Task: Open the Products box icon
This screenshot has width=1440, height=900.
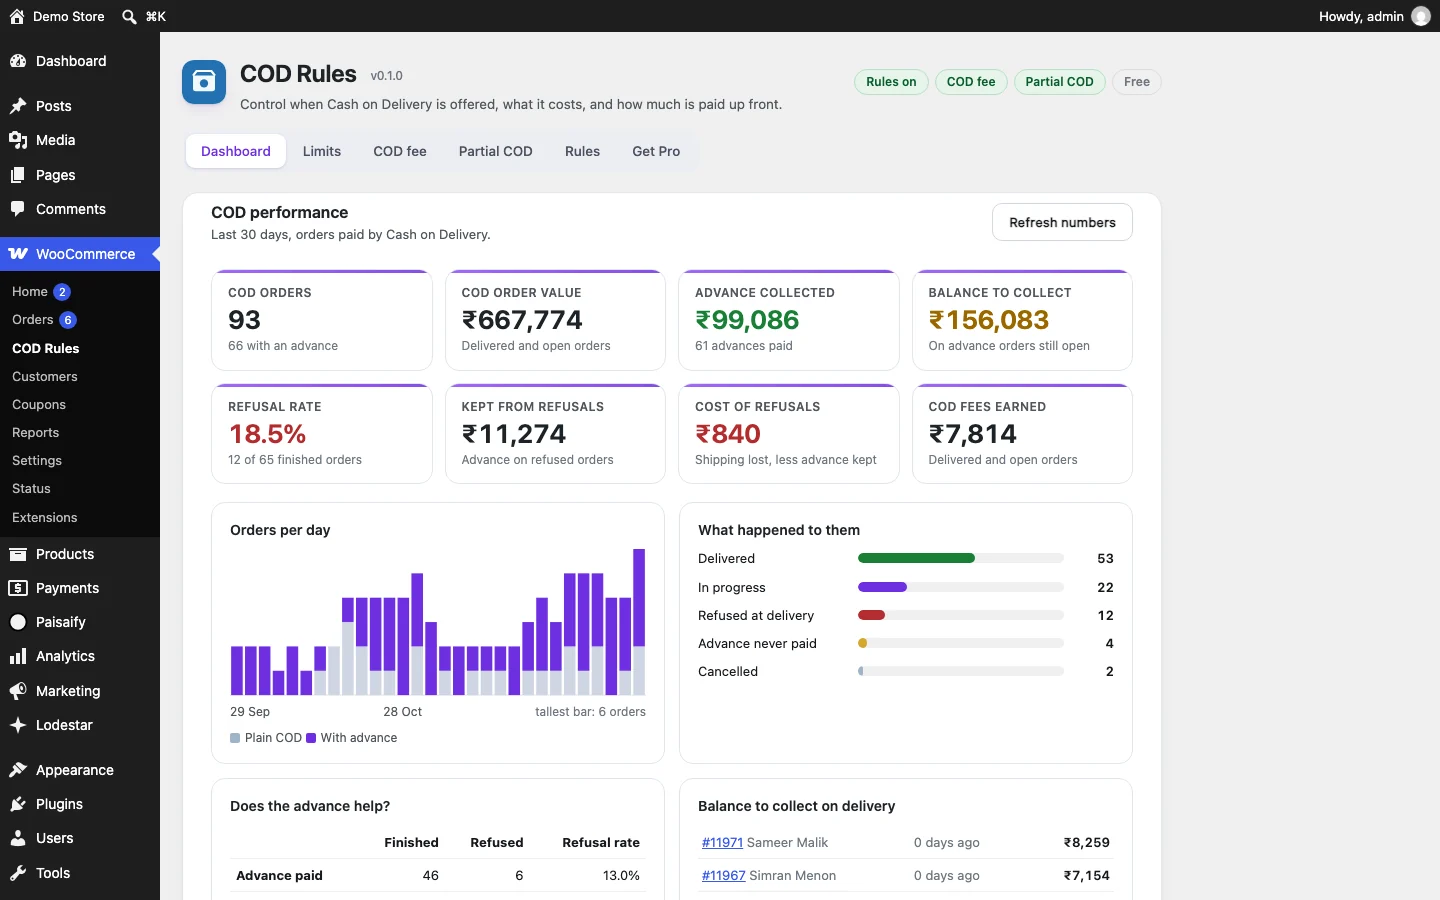Action: click(x=18, y=554)
